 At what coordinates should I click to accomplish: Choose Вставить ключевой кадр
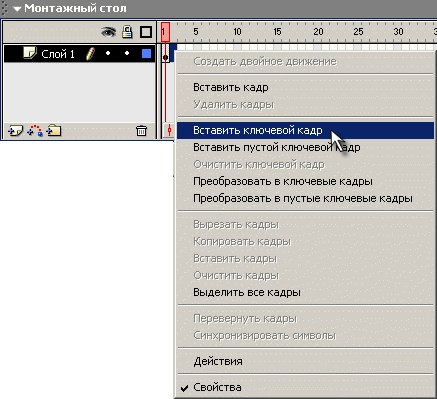click(x=305, y=130)
